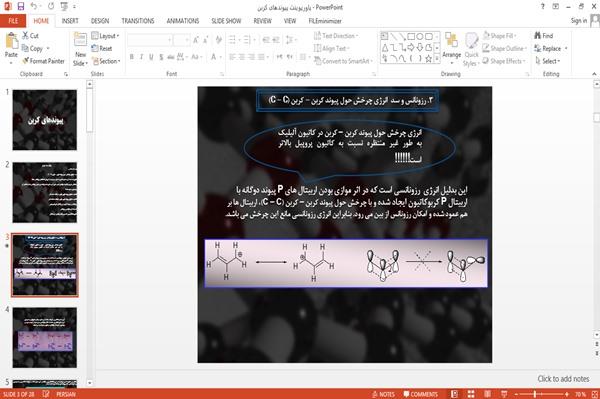Viewport: 600px width, 399px height.
Task: Select the triangle shape in shapes gallery
Action: tap(385, 48)
